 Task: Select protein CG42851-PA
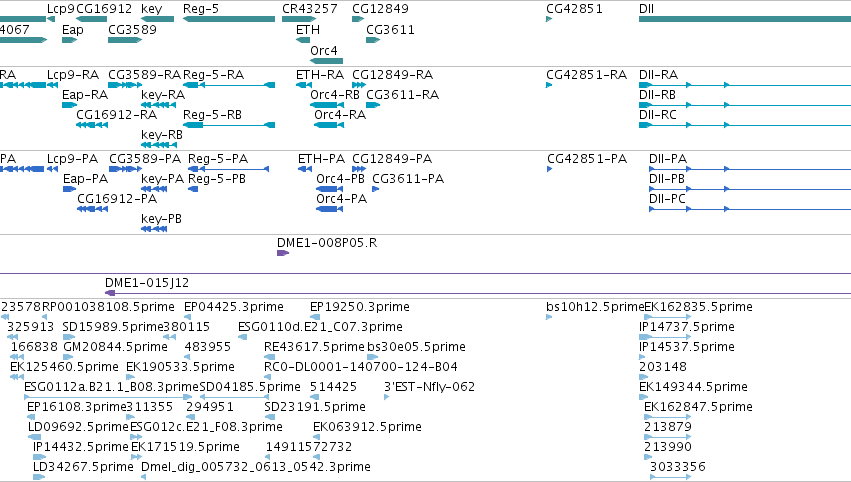pos(587,159)
